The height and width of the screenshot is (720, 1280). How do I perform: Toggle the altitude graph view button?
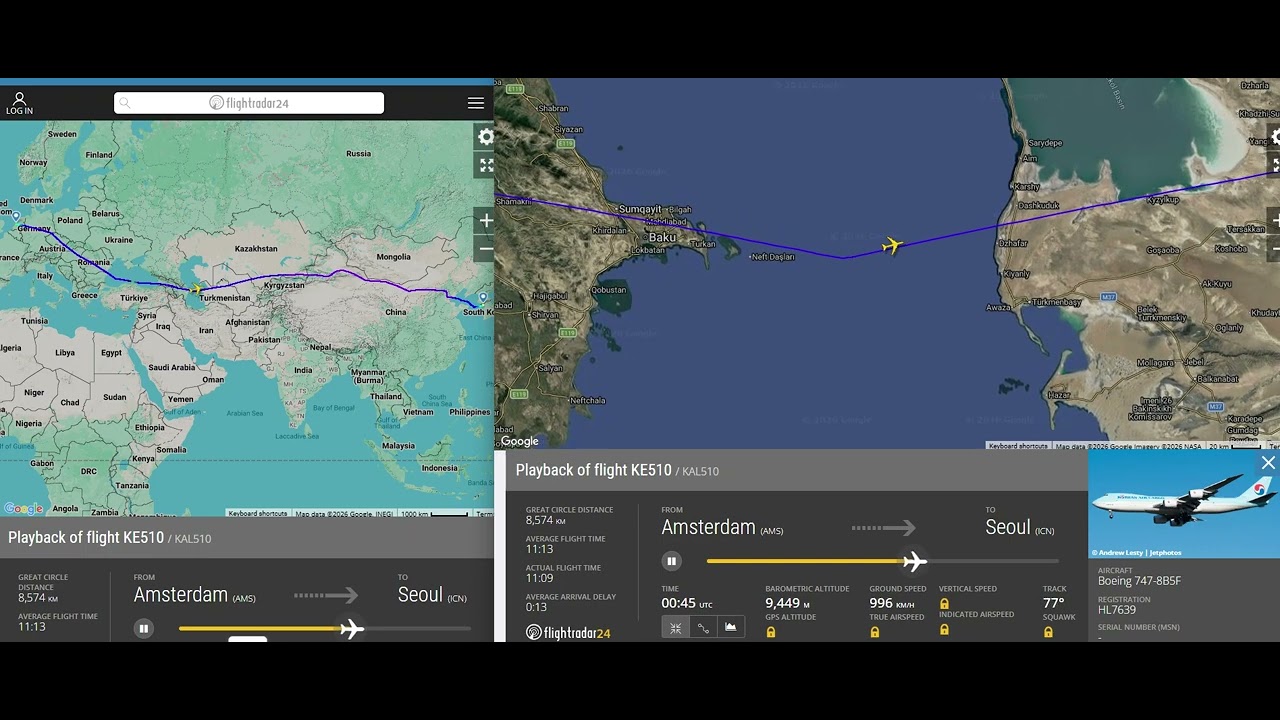point(730,627)
